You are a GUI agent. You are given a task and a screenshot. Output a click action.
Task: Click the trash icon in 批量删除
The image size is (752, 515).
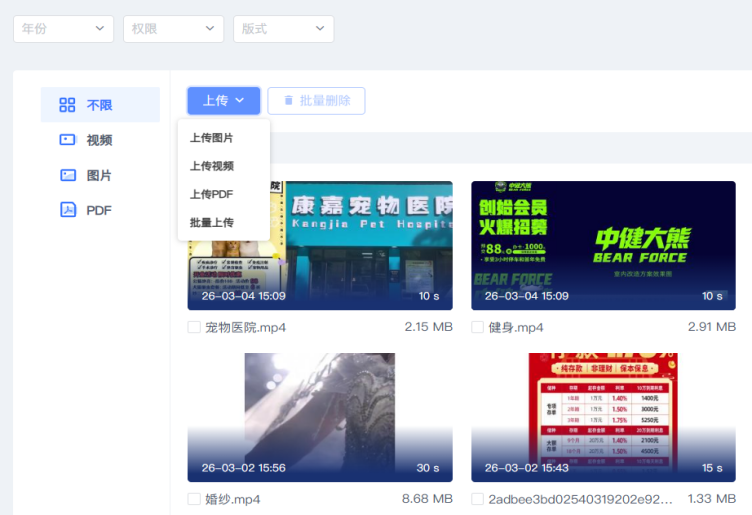tap(289, 101)
